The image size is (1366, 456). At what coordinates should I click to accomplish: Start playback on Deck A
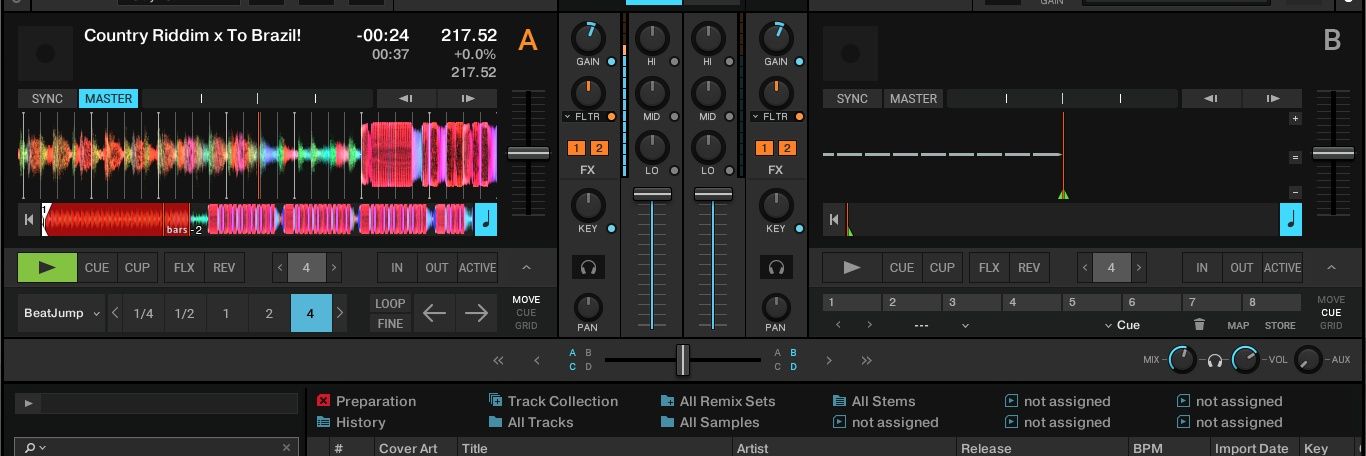click(x=47, y=268)
